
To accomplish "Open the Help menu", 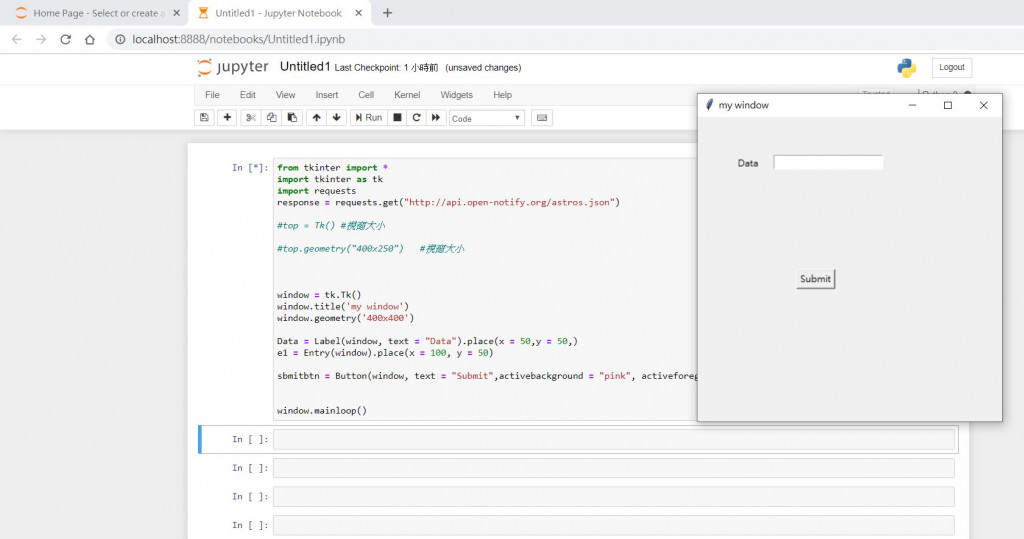I will (x=502, y=95).
